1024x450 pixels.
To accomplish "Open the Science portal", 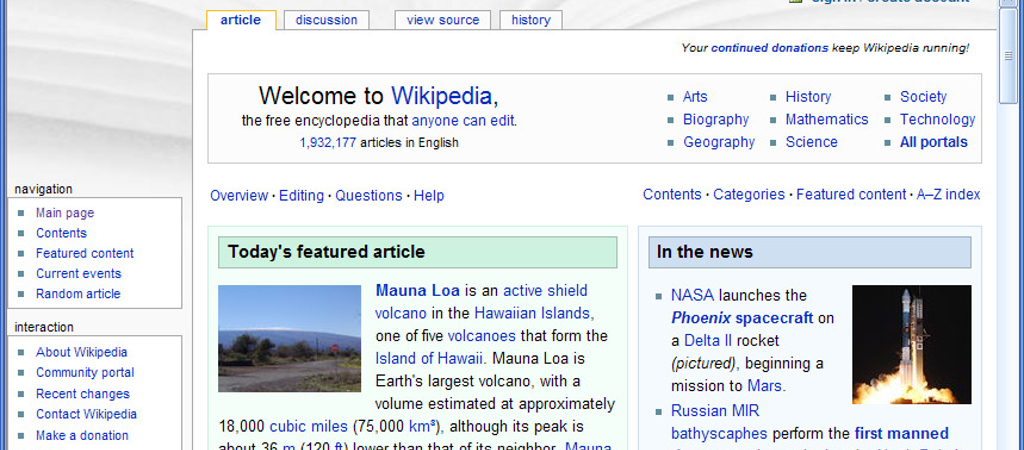I will coord(811,142).
